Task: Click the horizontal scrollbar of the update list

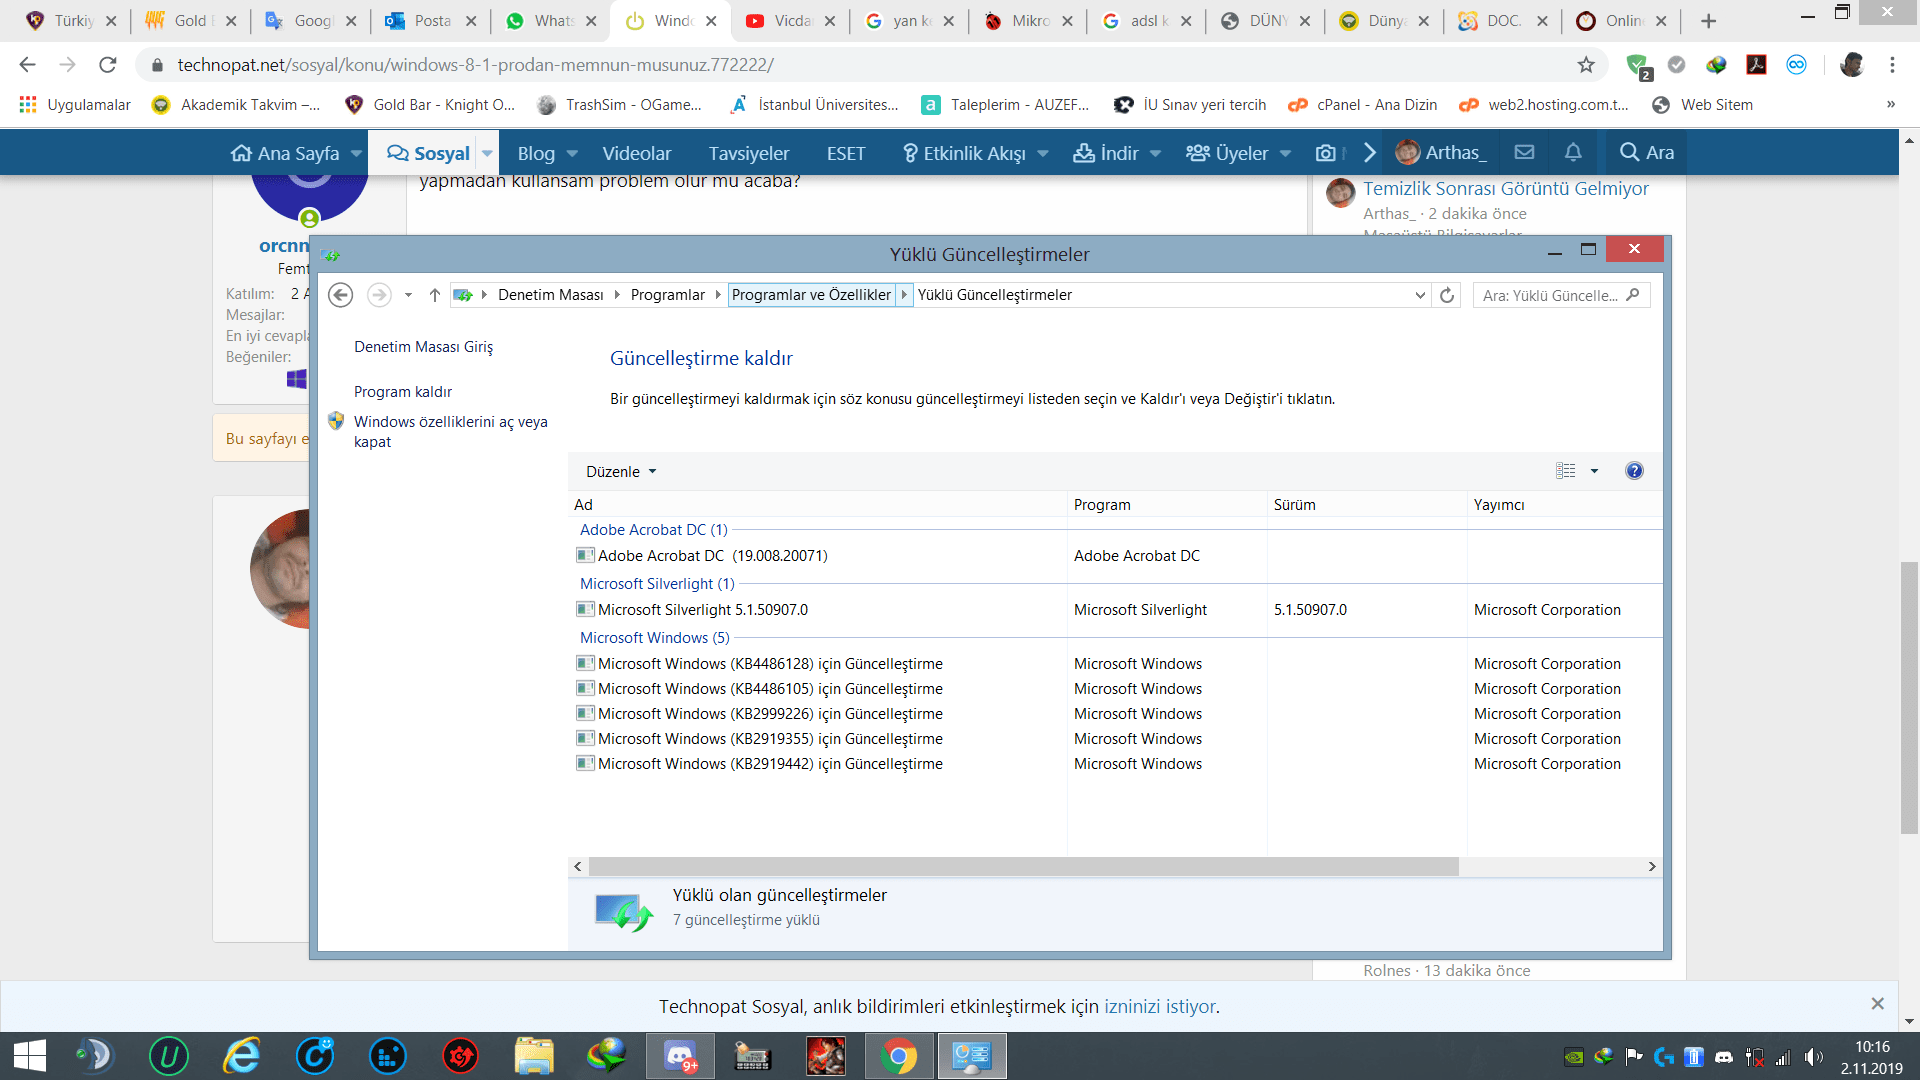Action: coord(1023,867)
